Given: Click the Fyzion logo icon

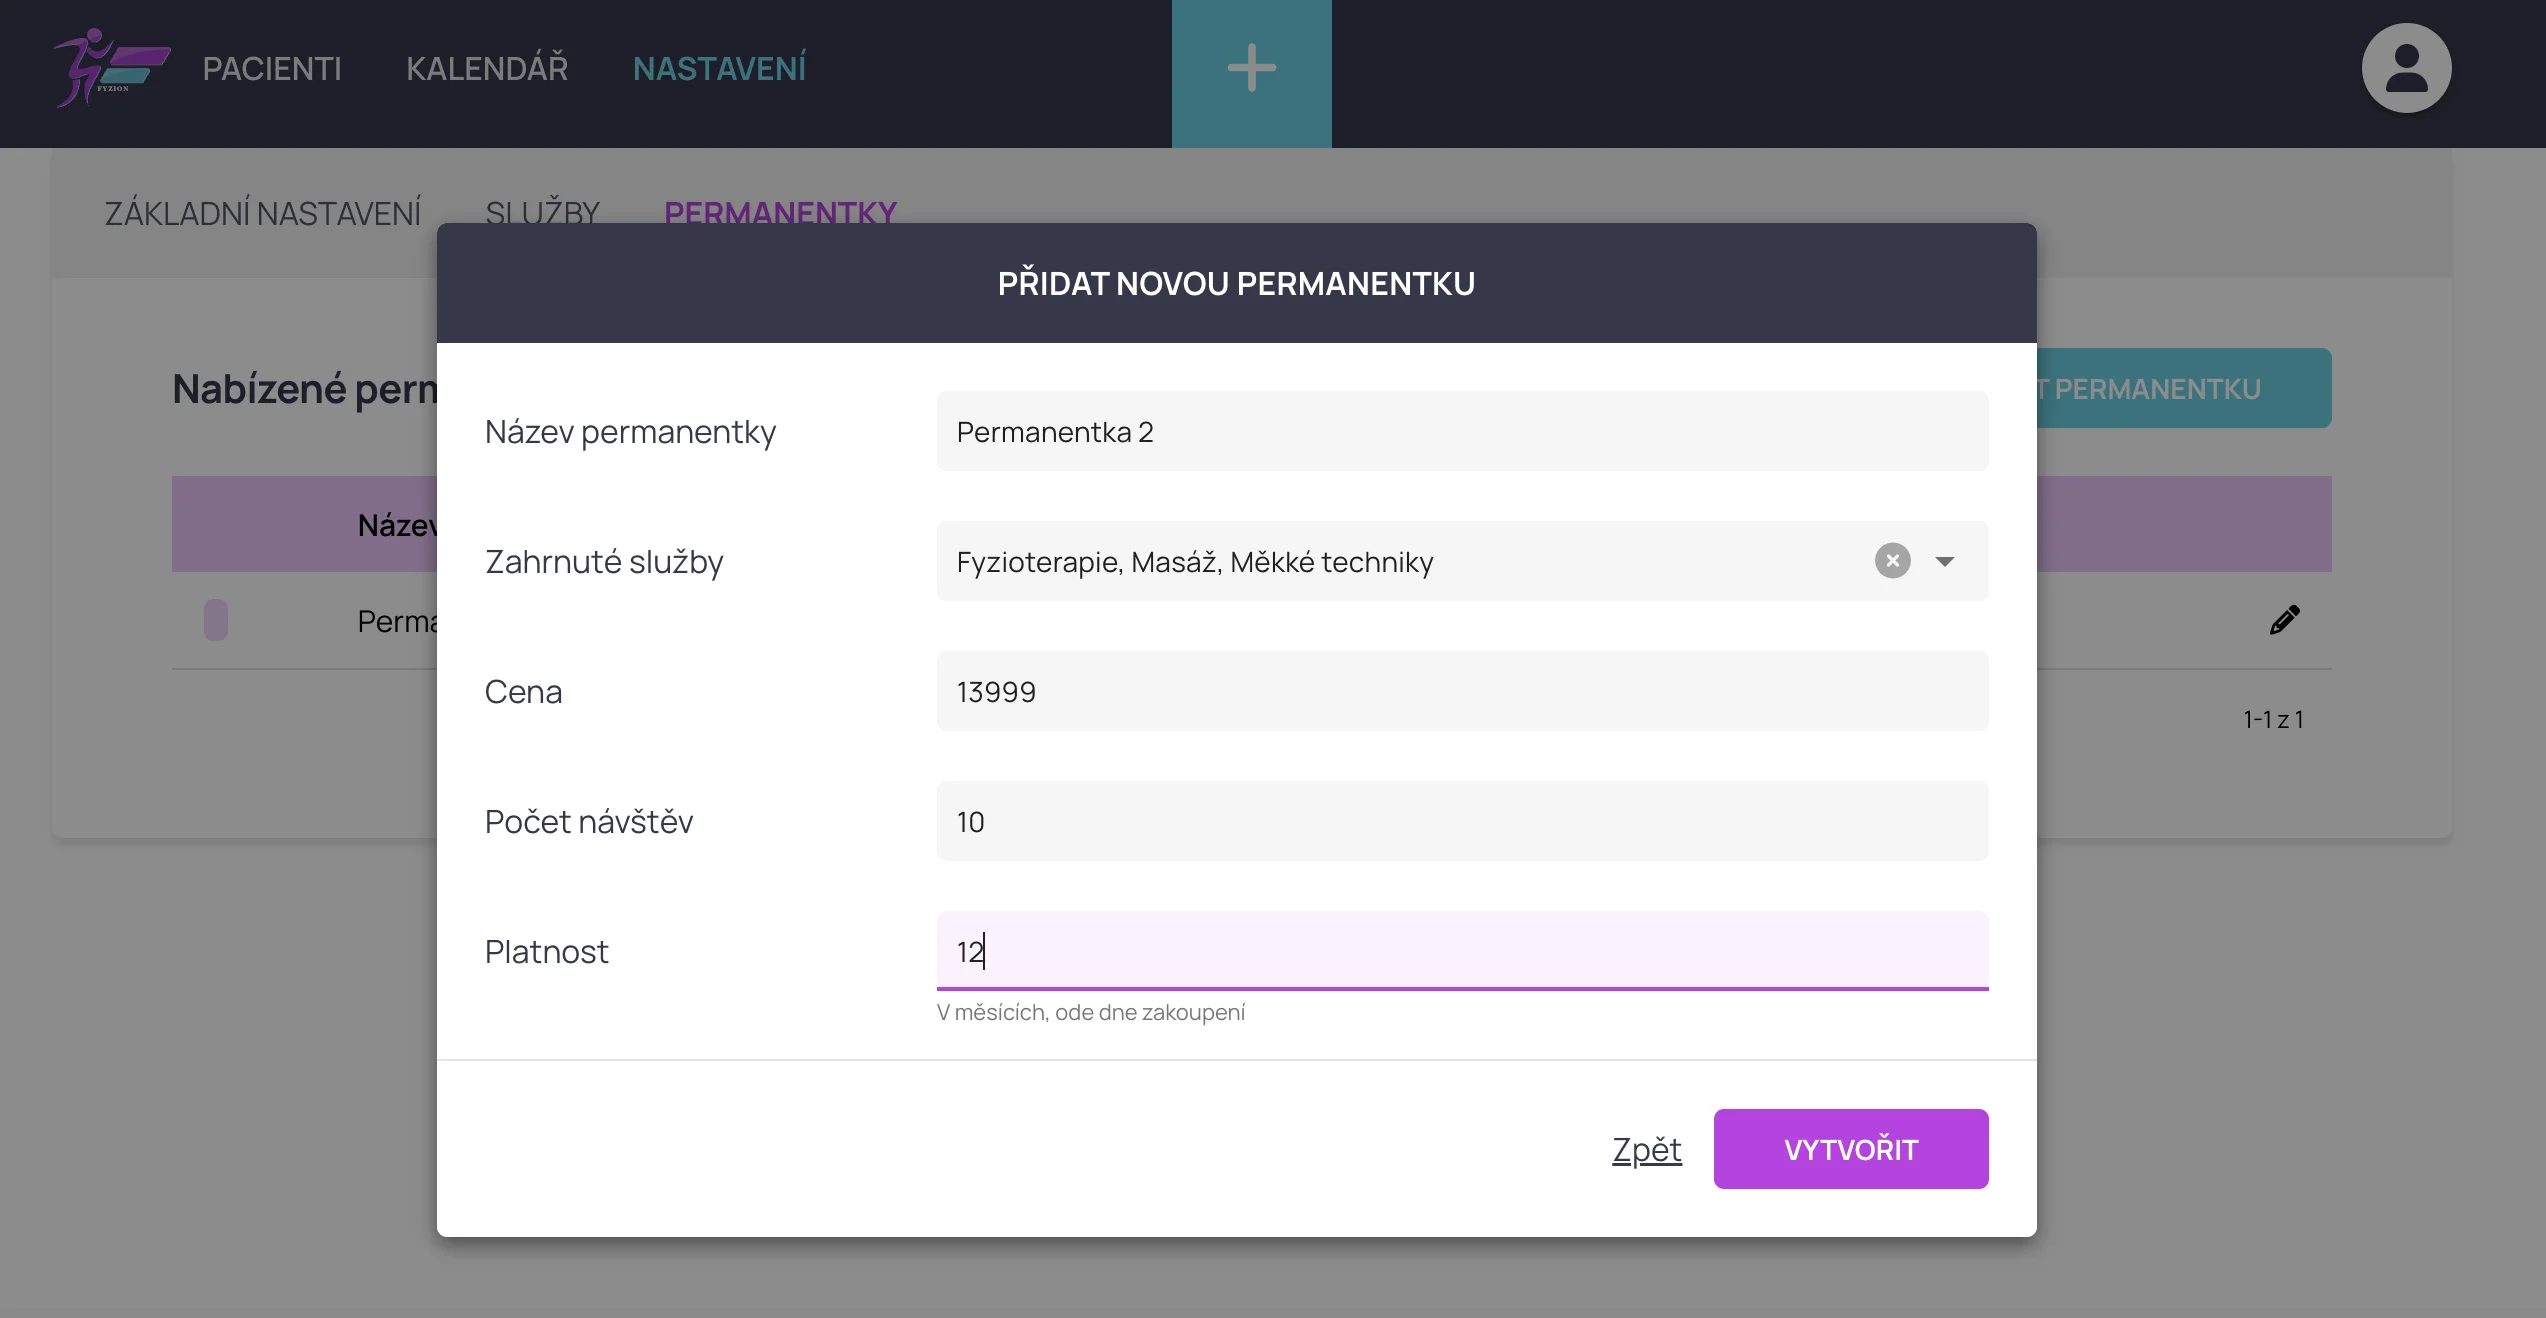Looking at the screenshot, I should tap(110, 68).
